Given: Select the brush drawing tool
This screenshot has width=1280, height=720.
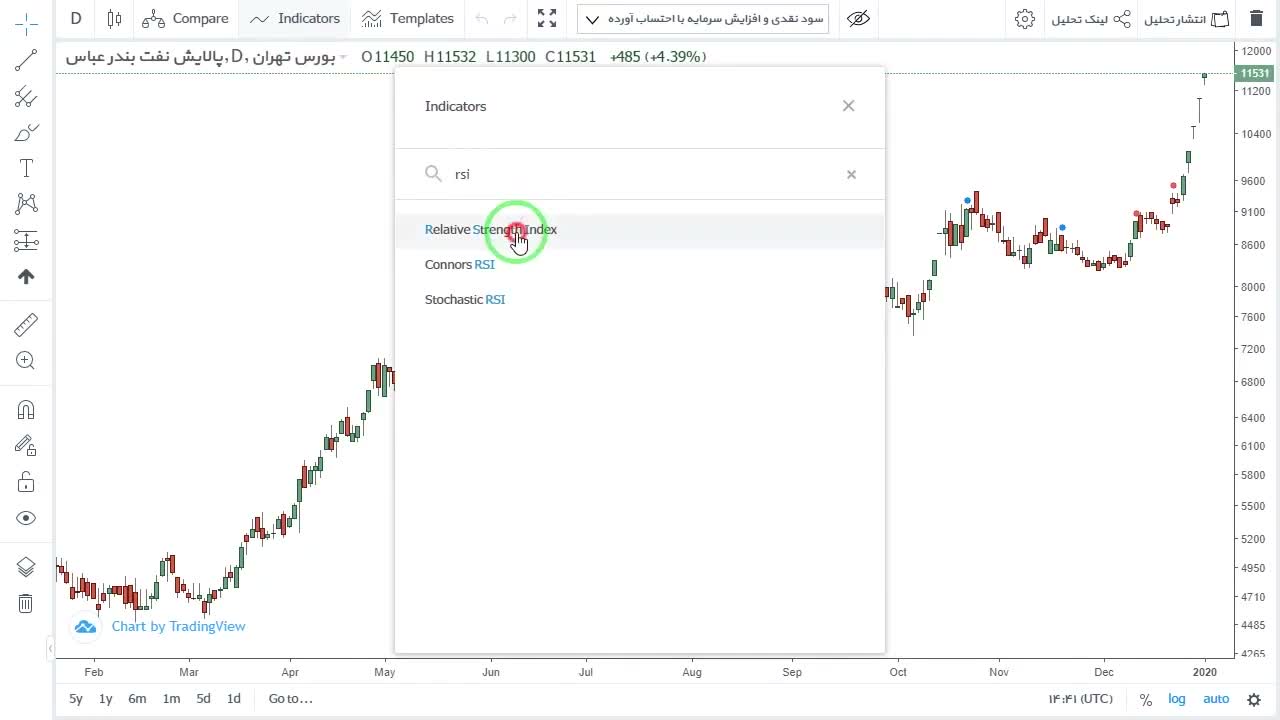Looking at the screenshot, I should tap(26, 133).
